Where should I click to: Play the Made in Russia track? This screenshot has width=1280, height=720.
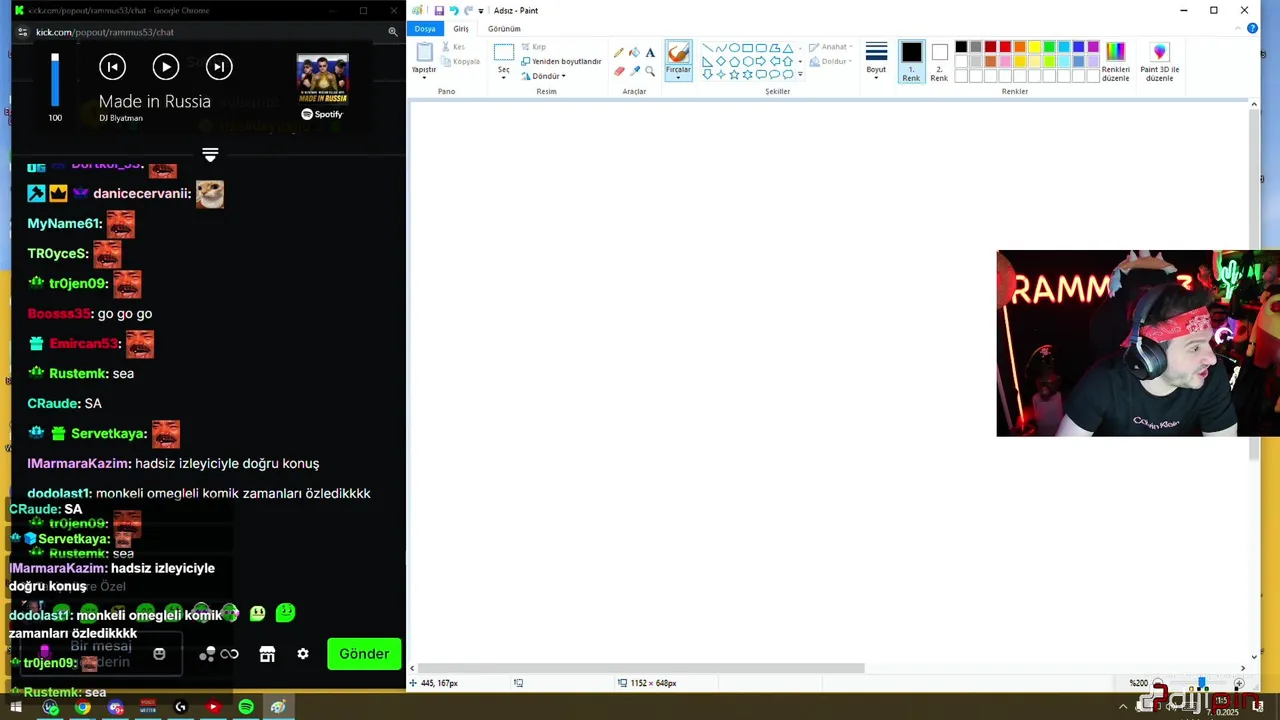pyautogui.click(x=166, y=67)
